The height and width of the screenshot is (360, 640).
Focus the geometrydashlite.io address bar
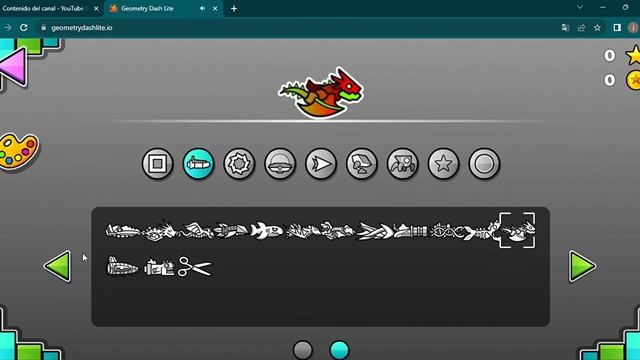(82, 28)
